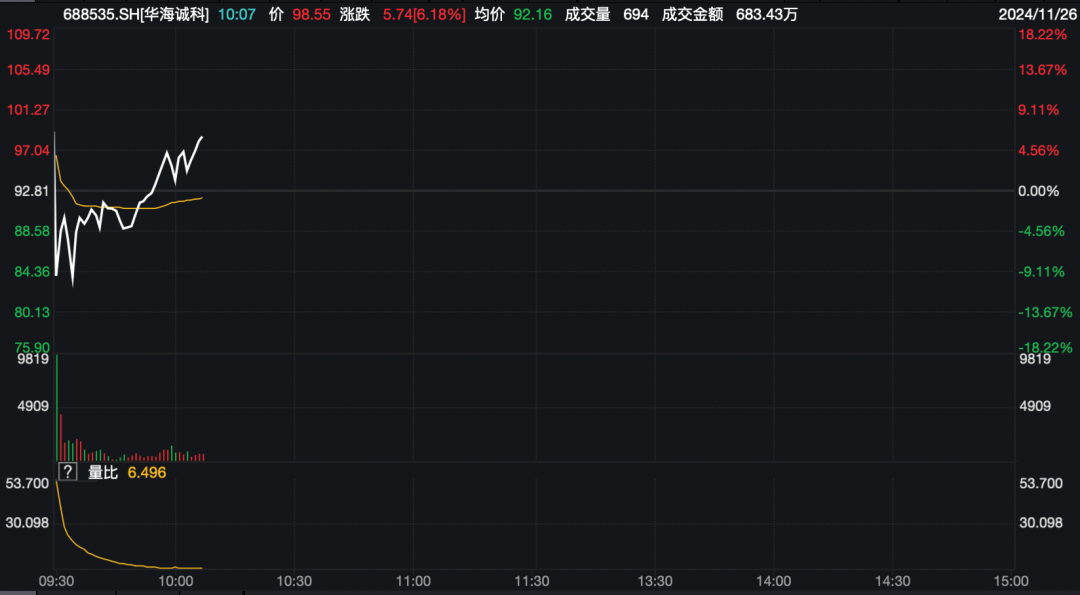
Task: Click the 53.700 label on left axis
Action: [28, 483]
